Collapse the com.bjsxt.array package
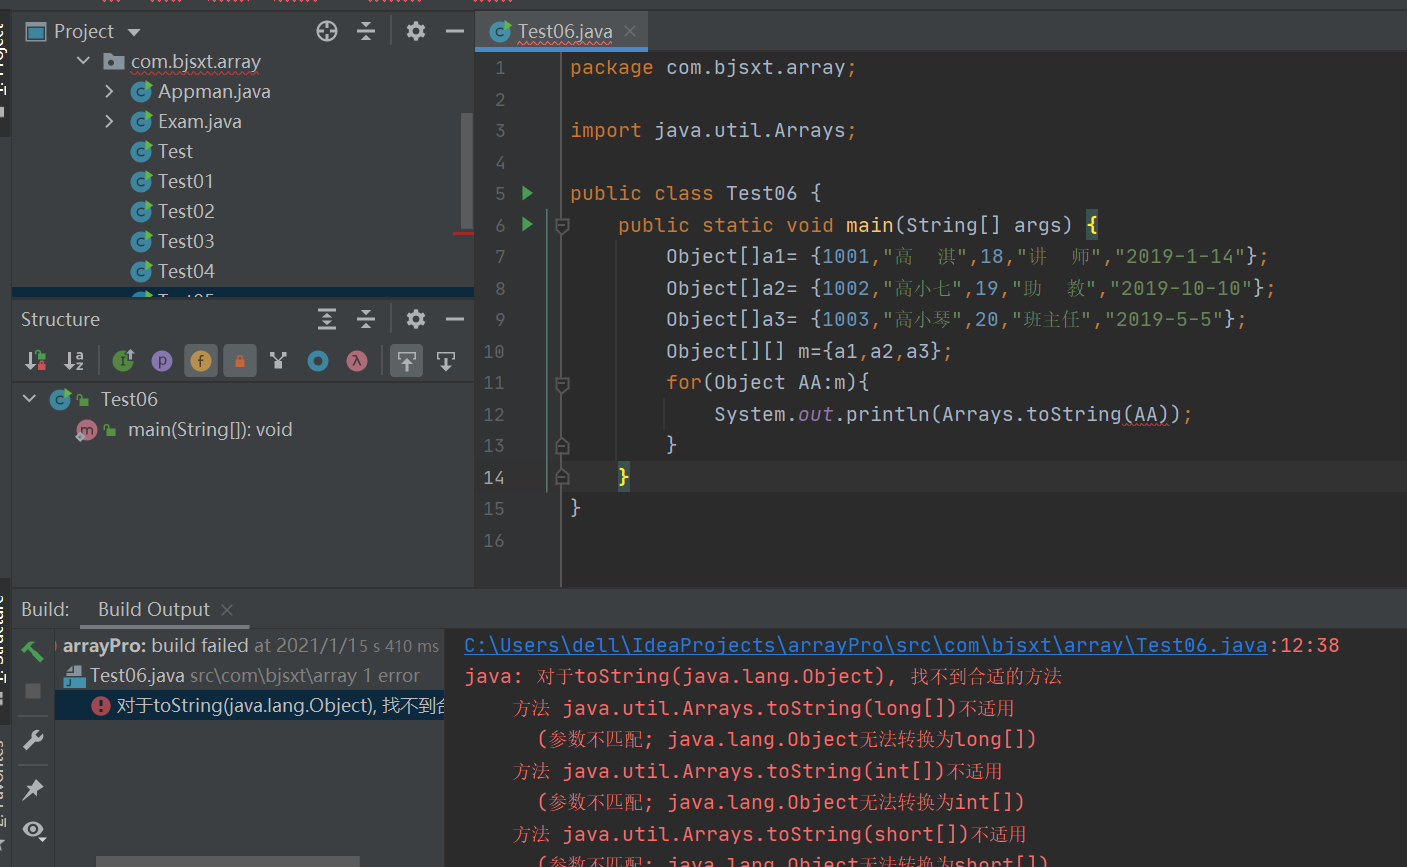This screenshot has width=1407, height=867. pyautogui.click(x=83, y=61)
